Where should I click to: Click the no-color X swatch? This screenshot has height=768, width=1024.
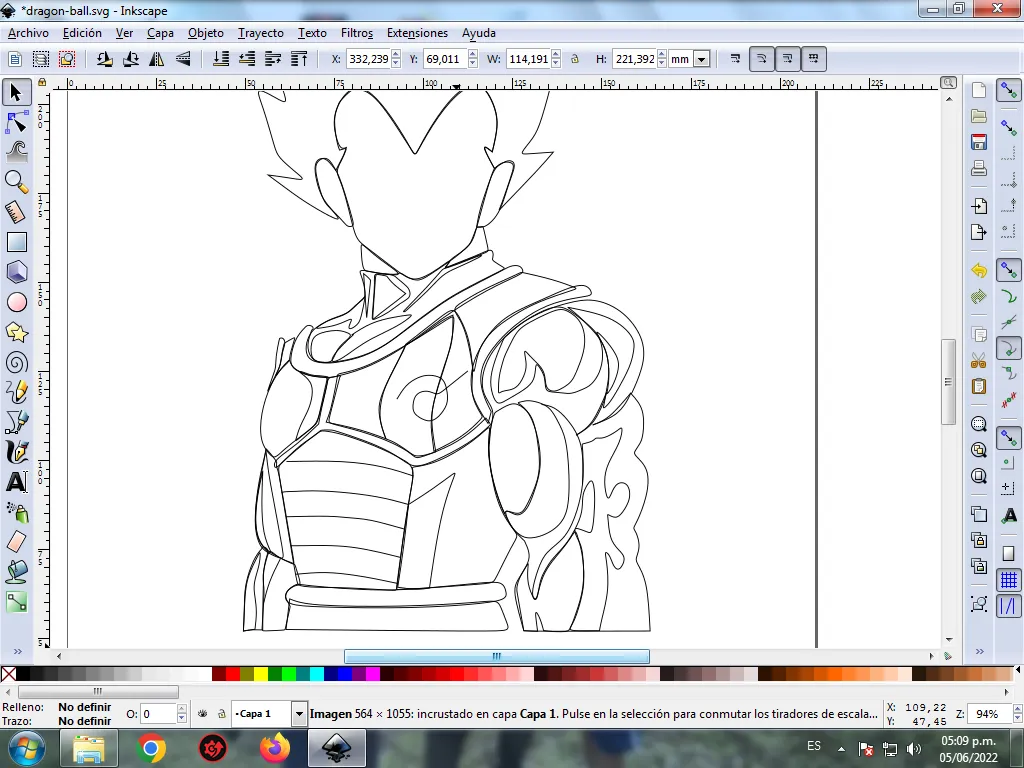[x=8, y=674]
